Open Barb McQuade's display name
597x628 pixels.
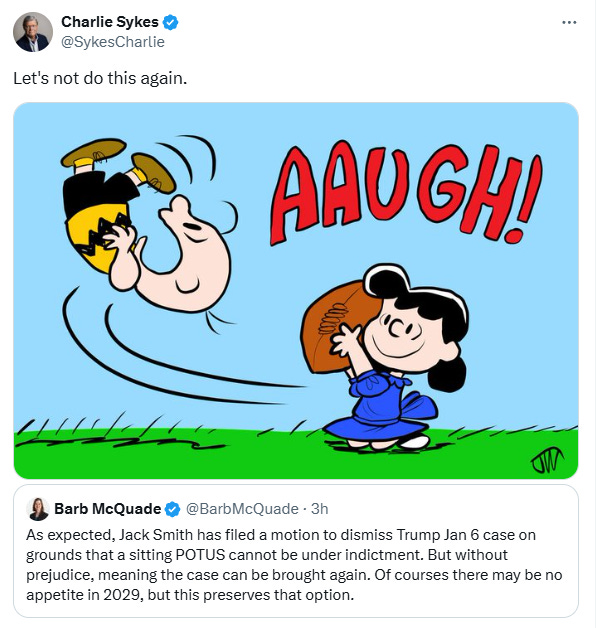tap(107, 509)
